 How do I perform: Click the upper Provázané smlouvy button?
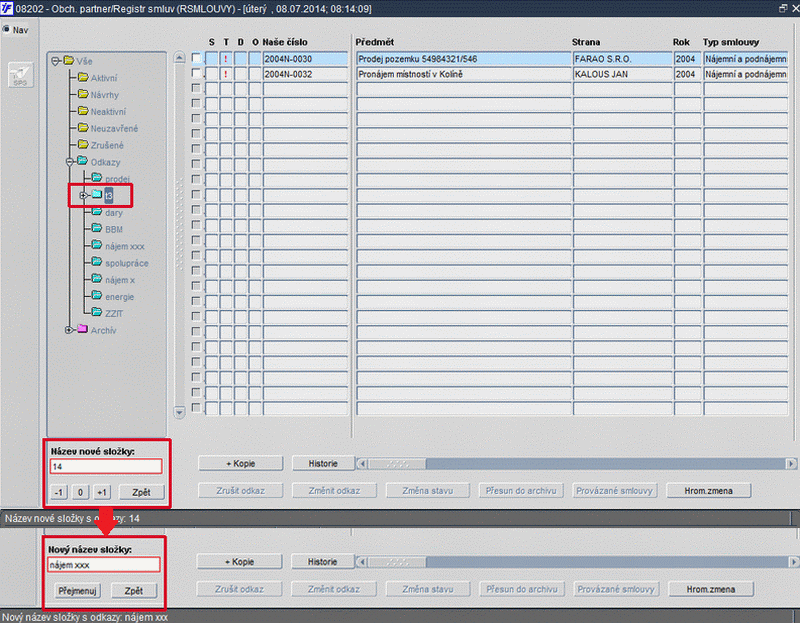click(x=614, y=491)
